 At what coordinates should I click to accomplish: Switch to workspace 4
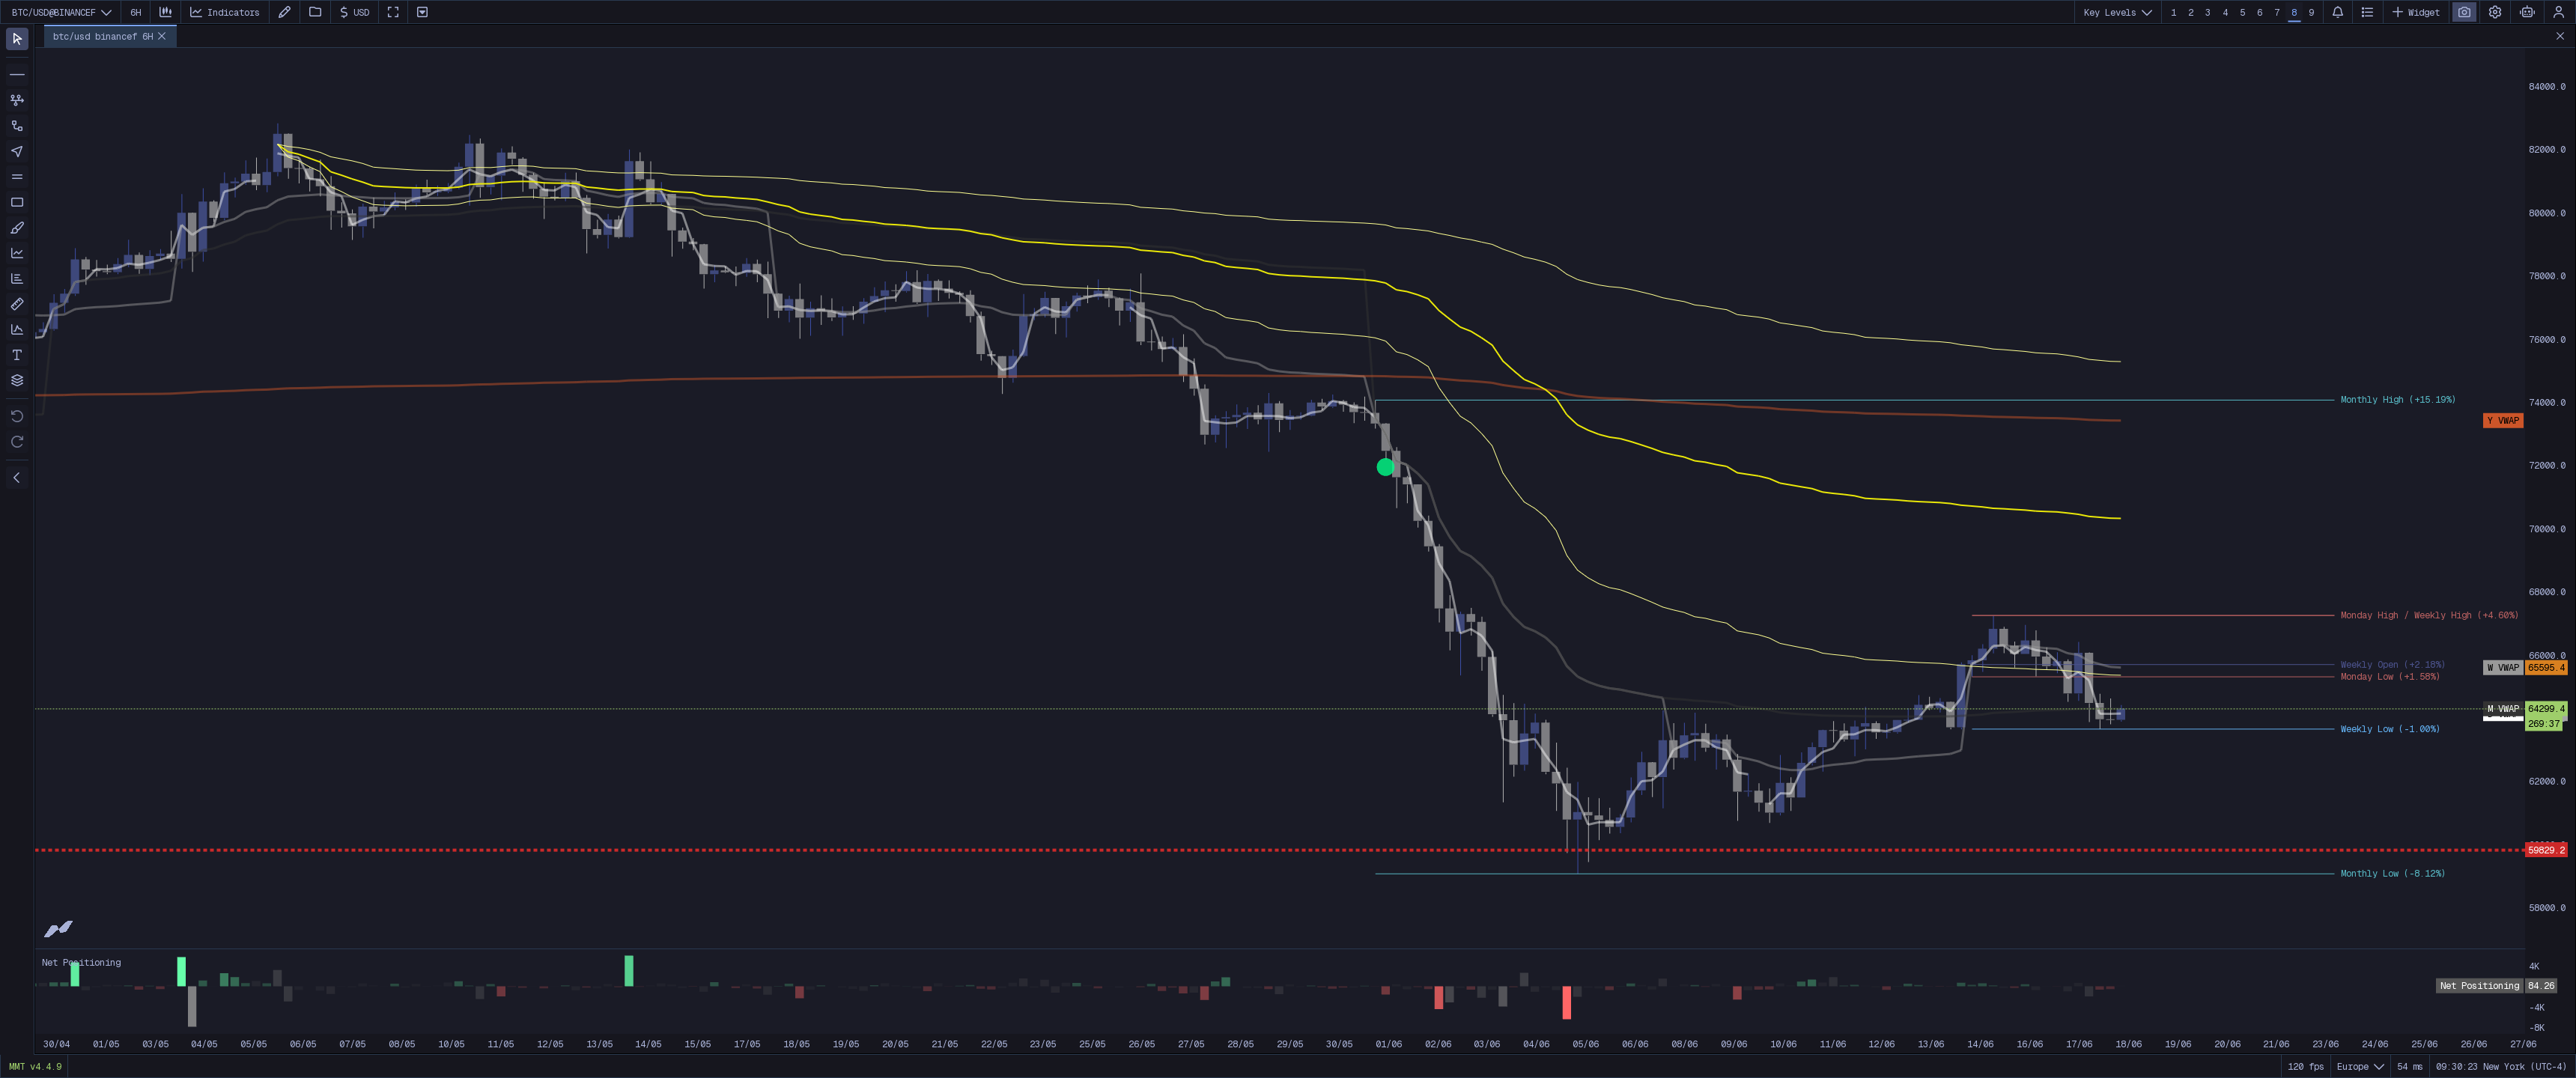tap(2225, 12)
